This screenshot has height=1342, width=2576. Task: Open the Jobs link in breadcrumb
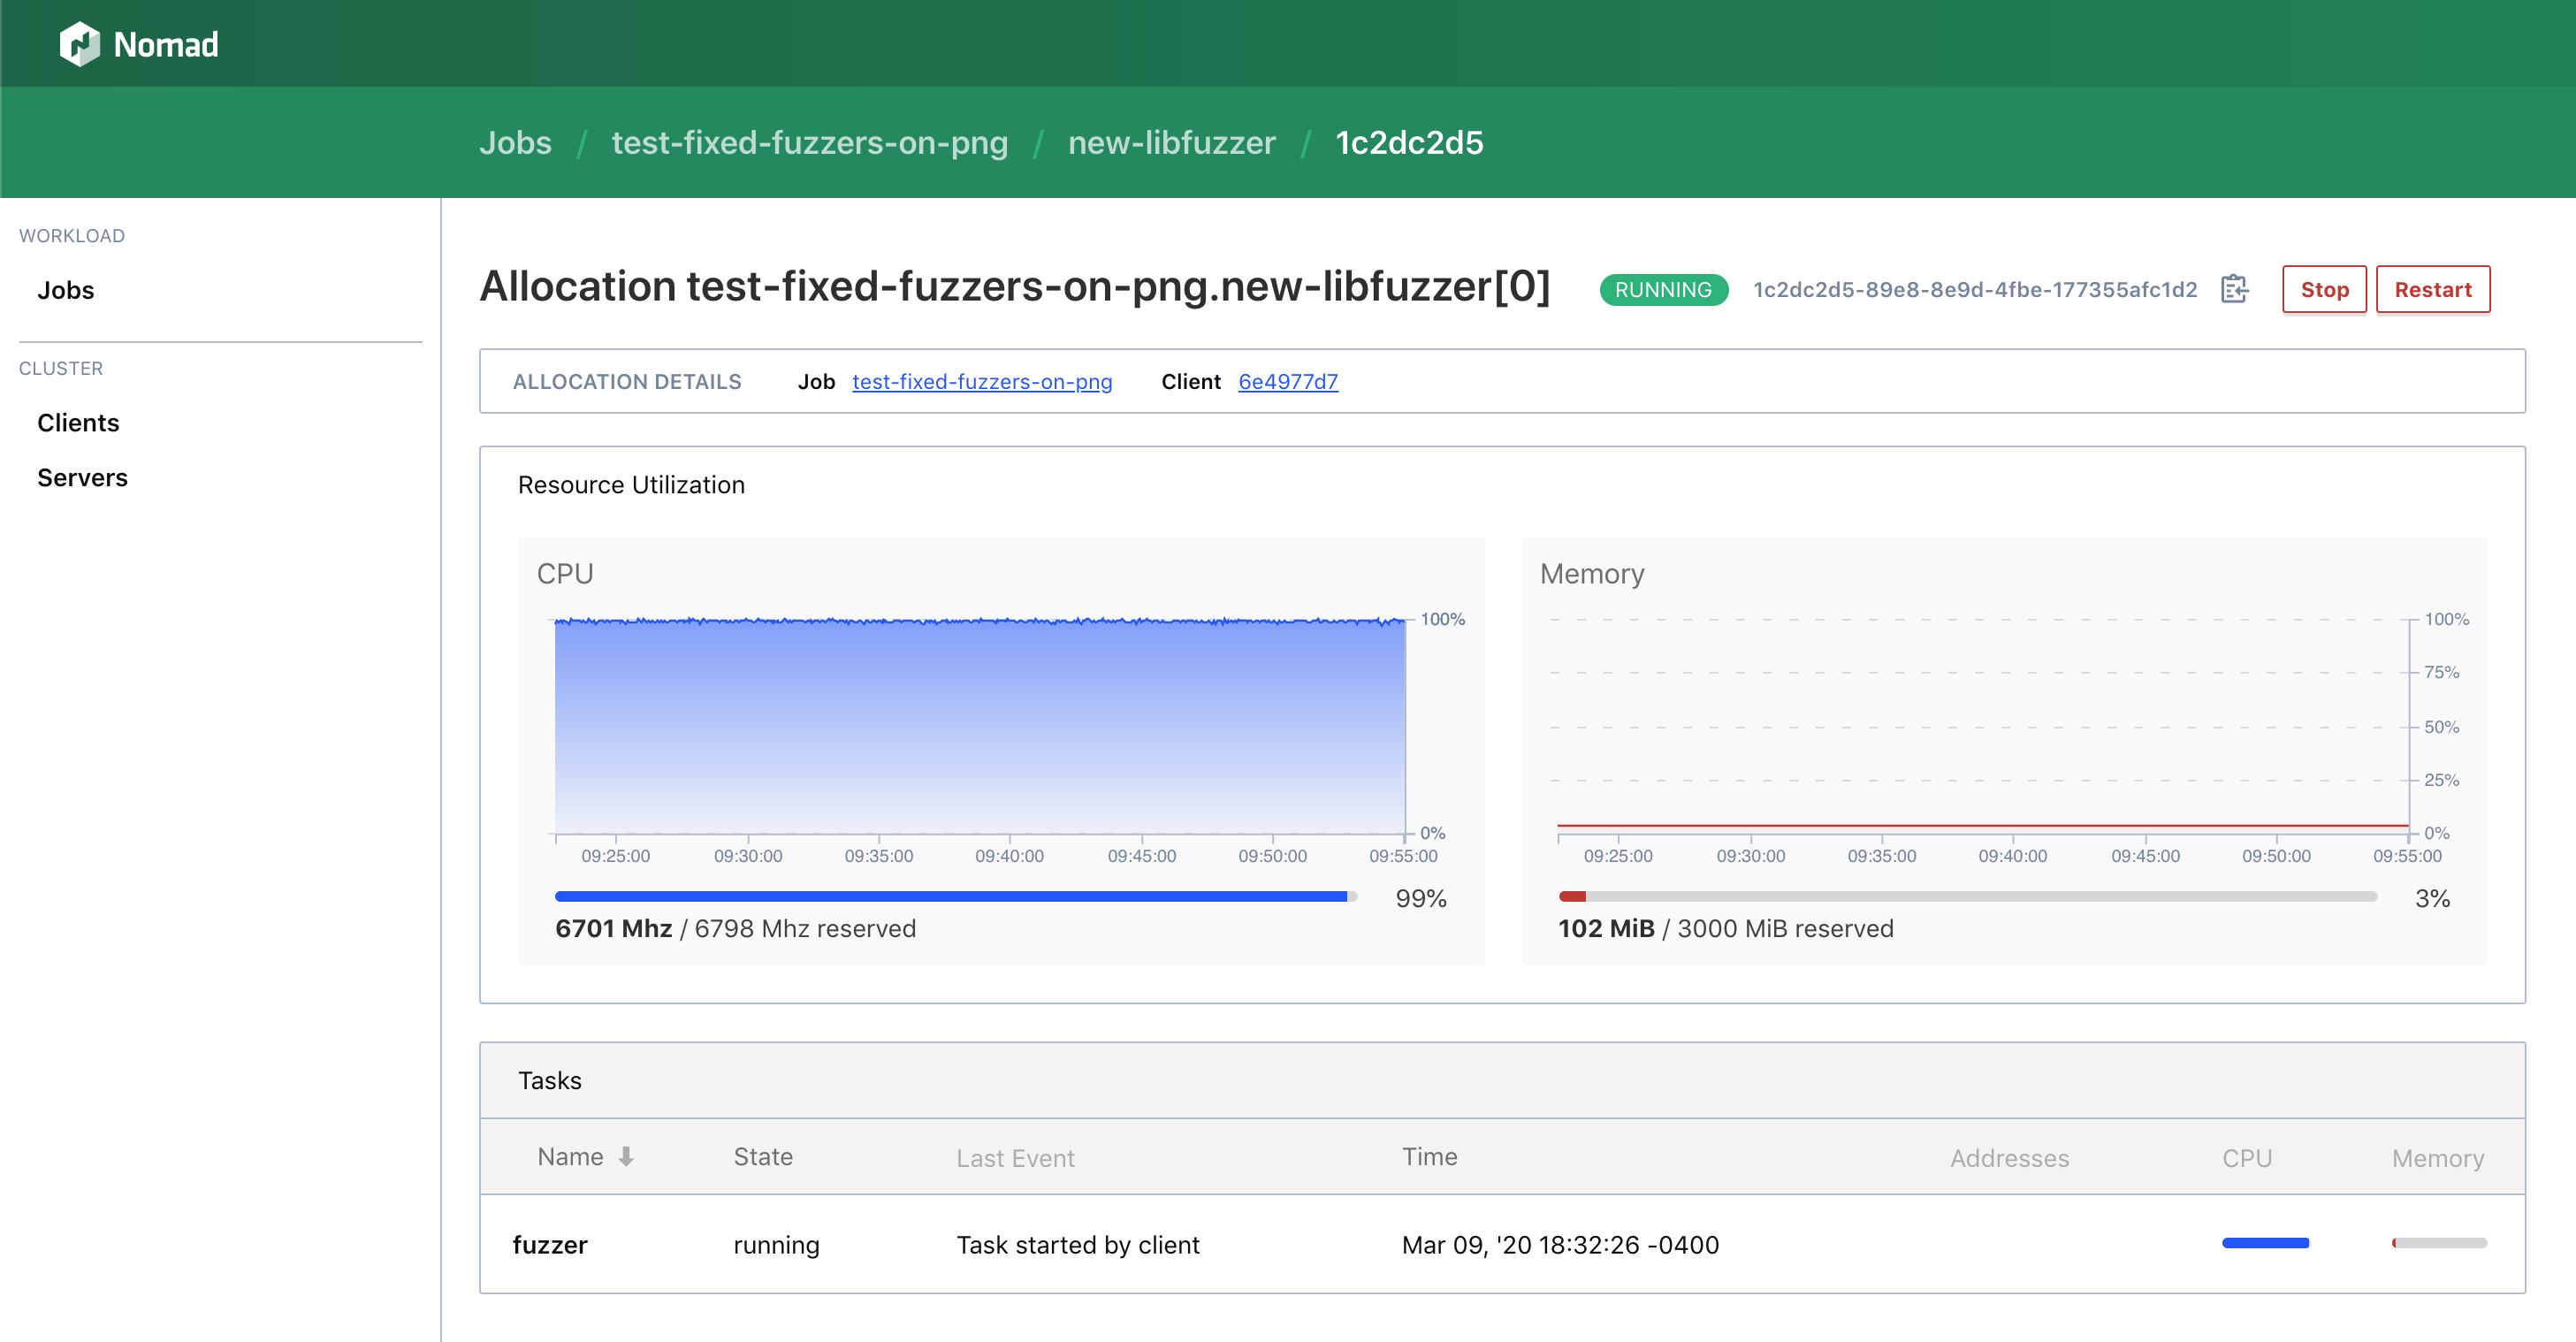pos(514,141)
